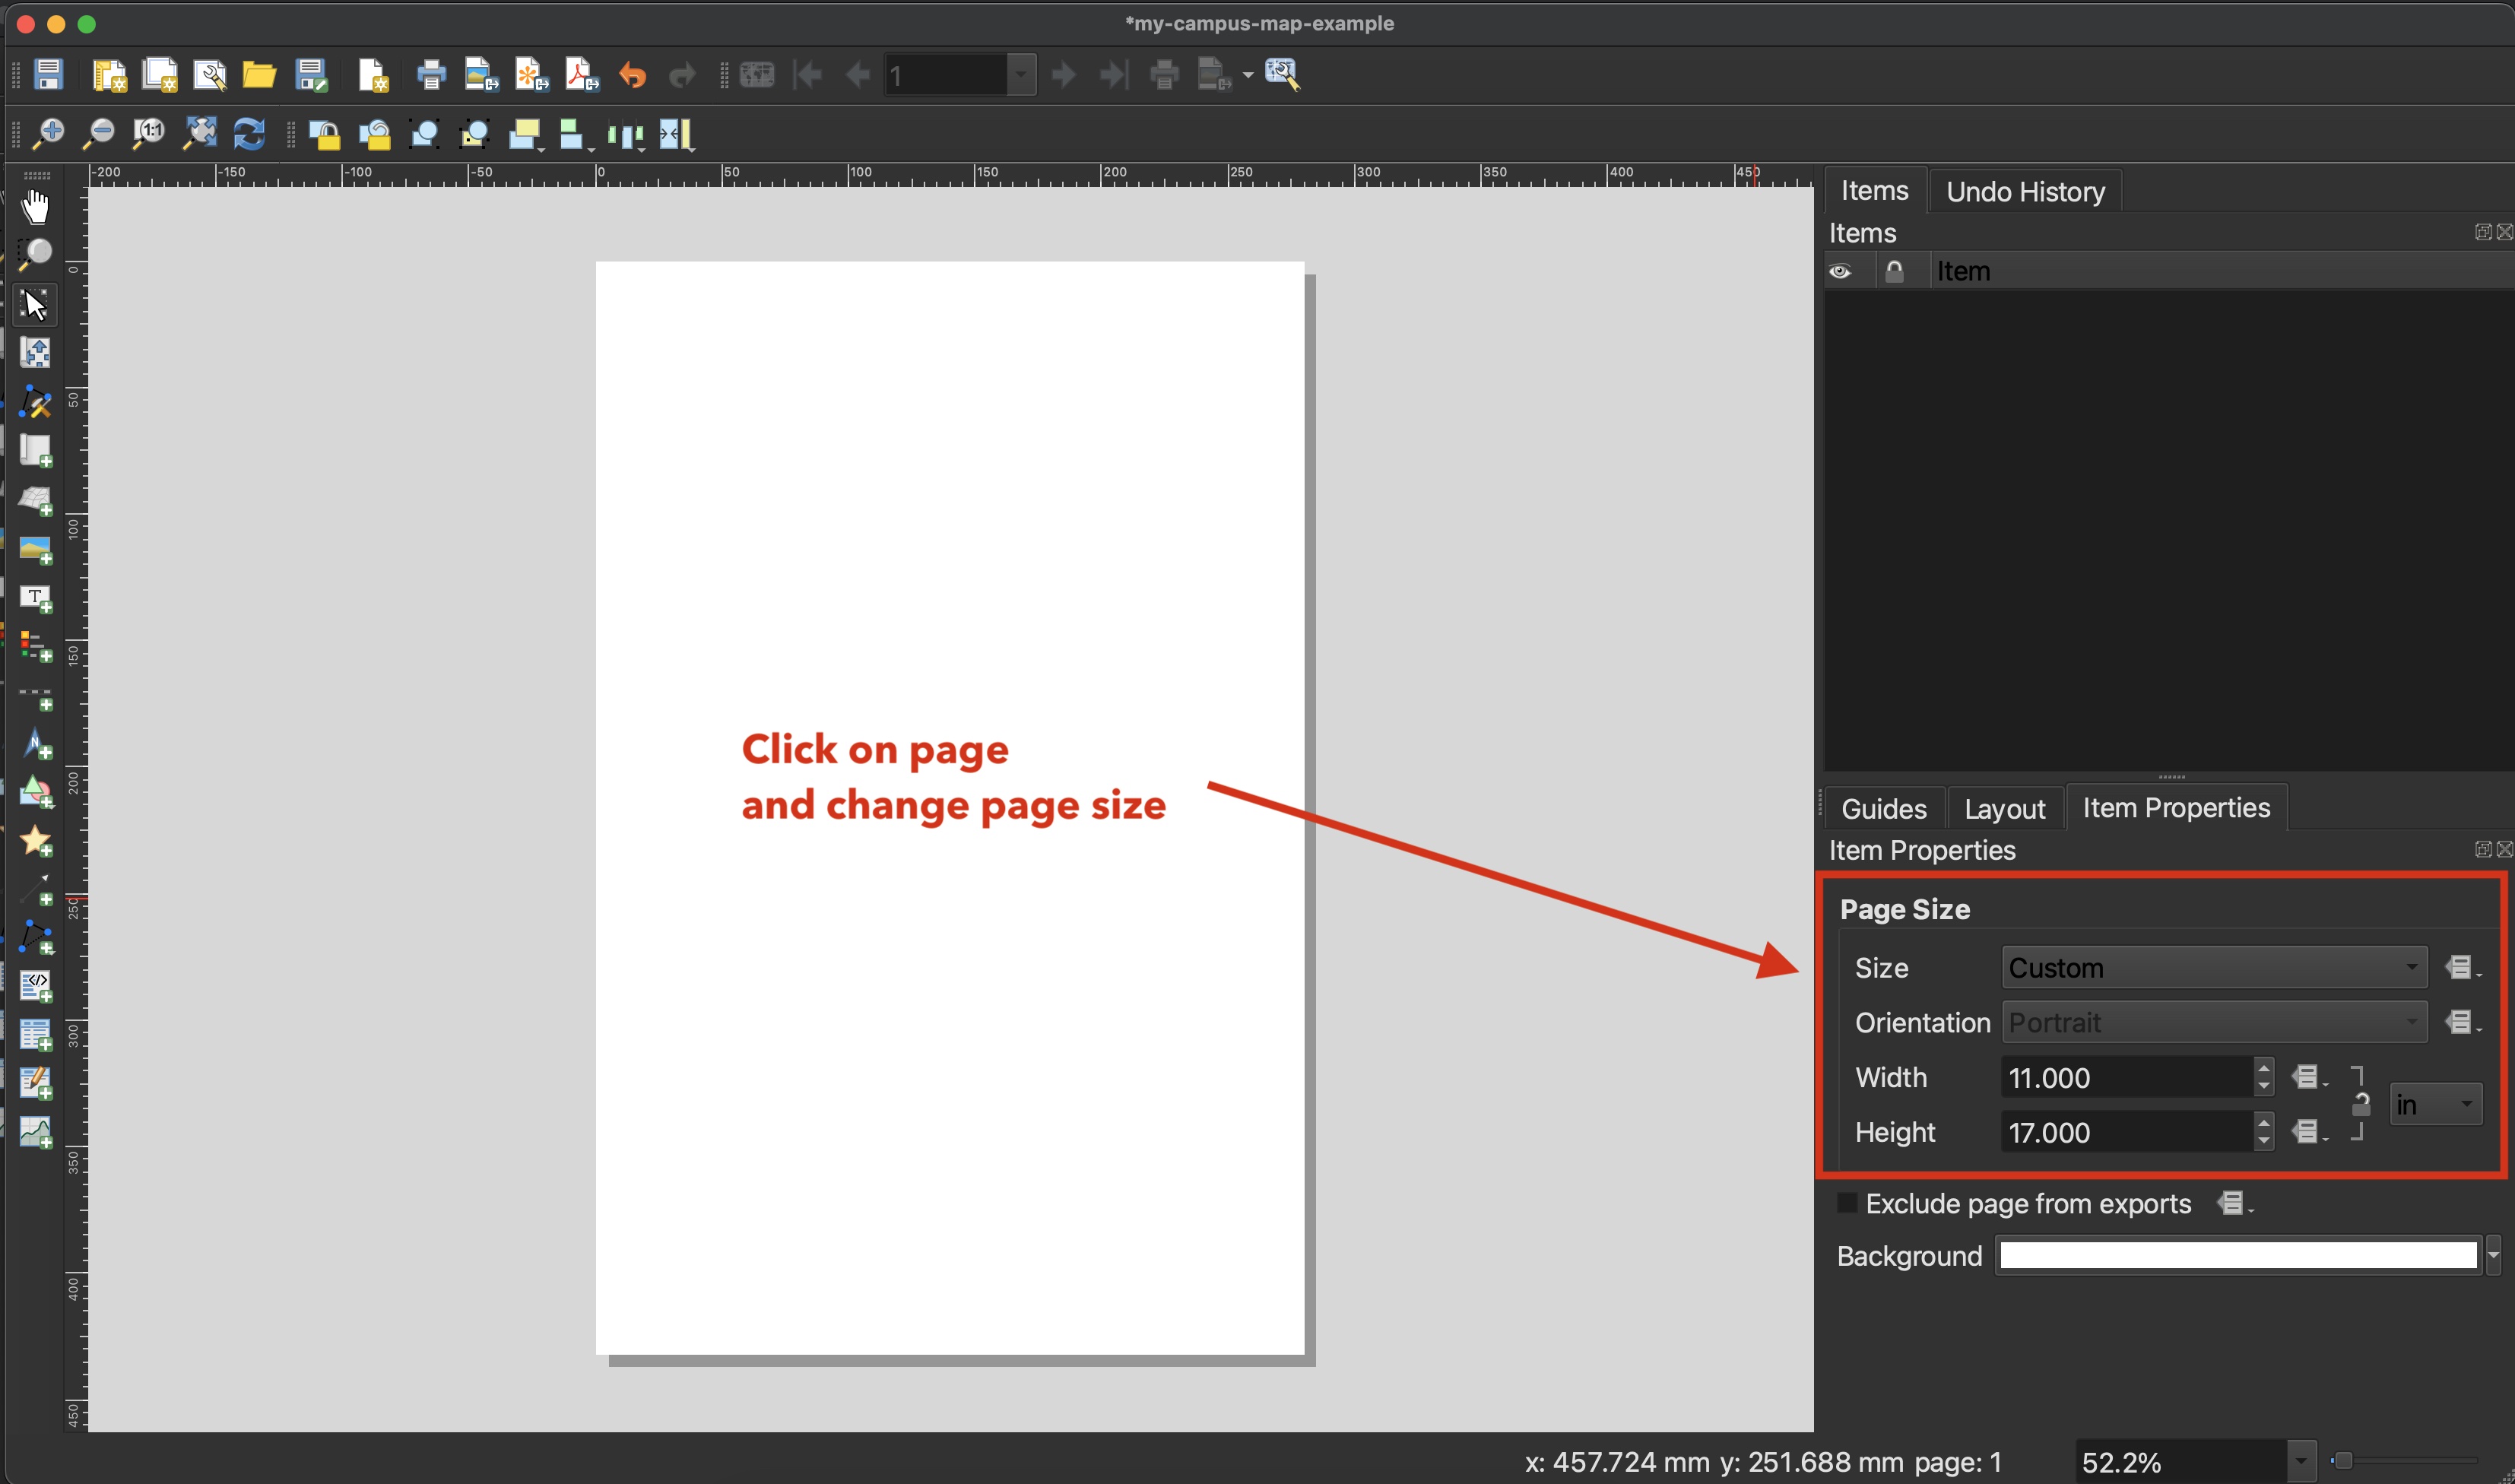Click the Lock Selected Items icon

pos(324,134)
